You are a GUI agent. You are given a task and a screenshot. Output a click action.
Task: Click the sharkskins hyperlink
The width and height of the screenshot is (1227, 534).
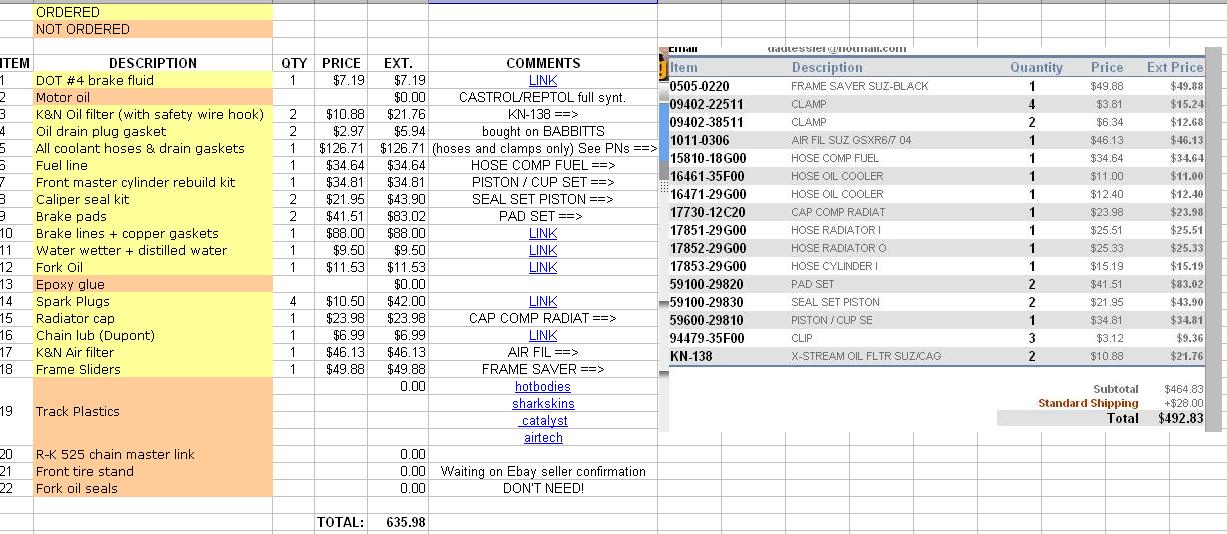point(543,403)
